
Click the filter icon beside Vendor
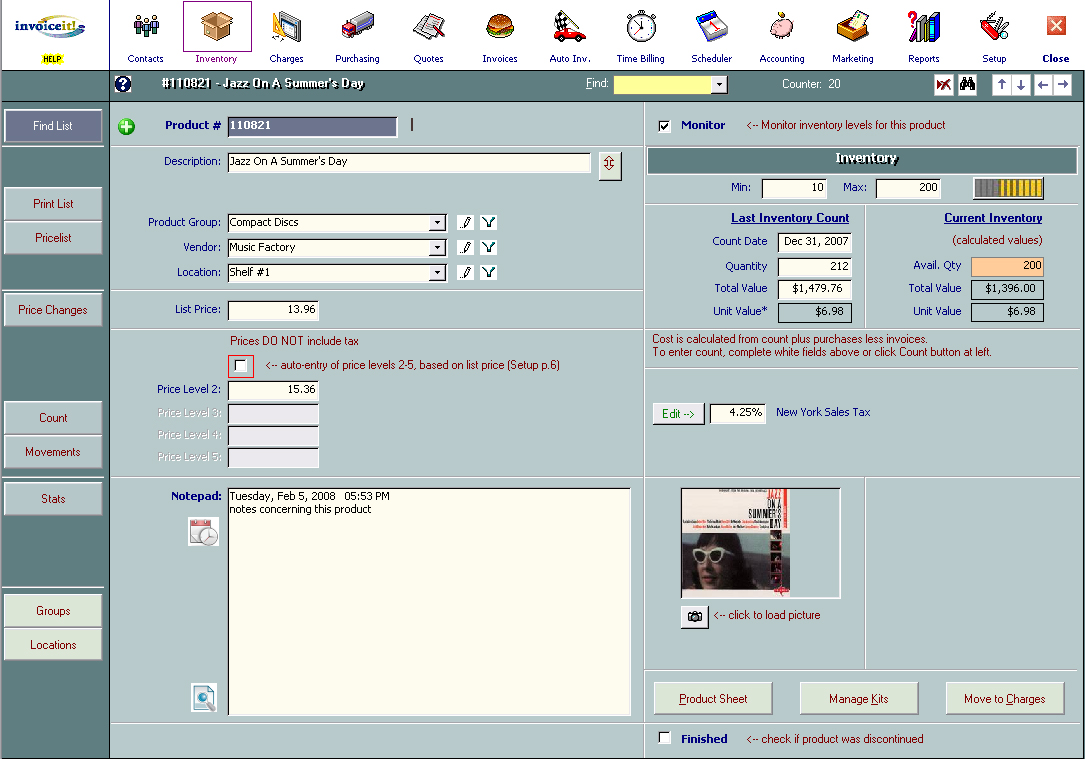click(488, 248)
